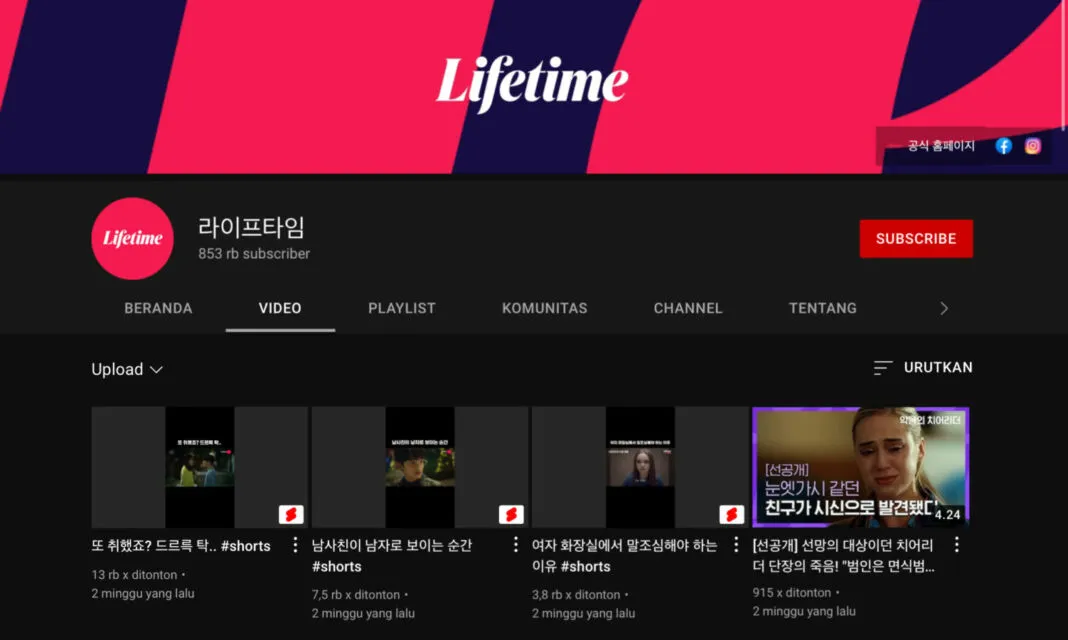The image size is (1068, 640).
Task: Click the Lifetime channel avatar
Action: pyautogui.click(x=132, y=238)
